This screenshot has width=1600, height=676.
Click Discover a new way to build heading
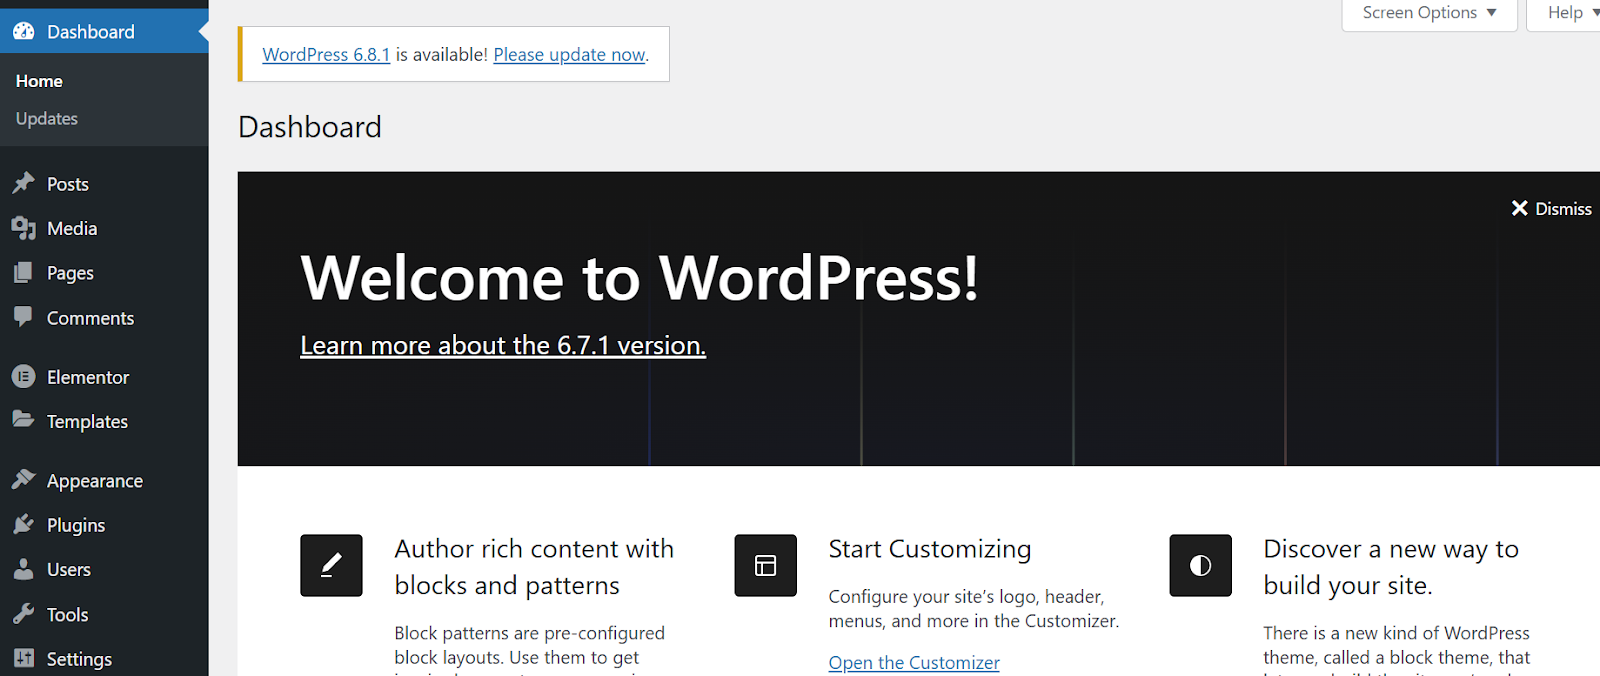click(x=1391, y=567)
